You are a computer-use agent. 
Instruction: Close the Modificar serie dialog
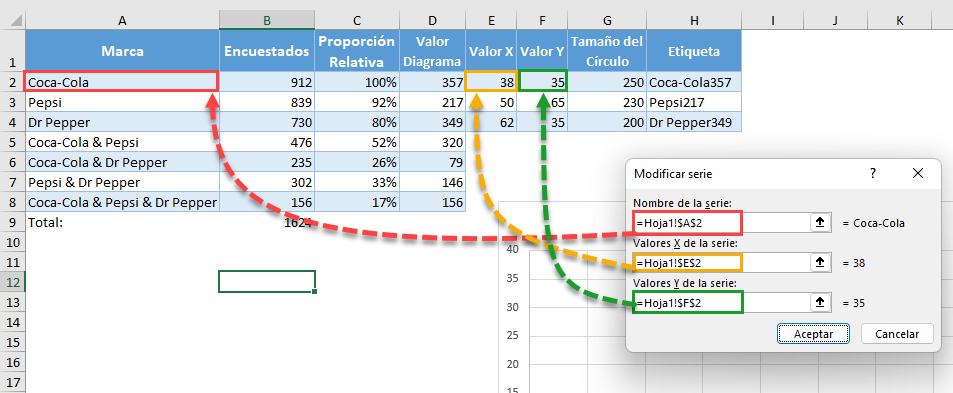pyautogui.click(x=918, y=174)
